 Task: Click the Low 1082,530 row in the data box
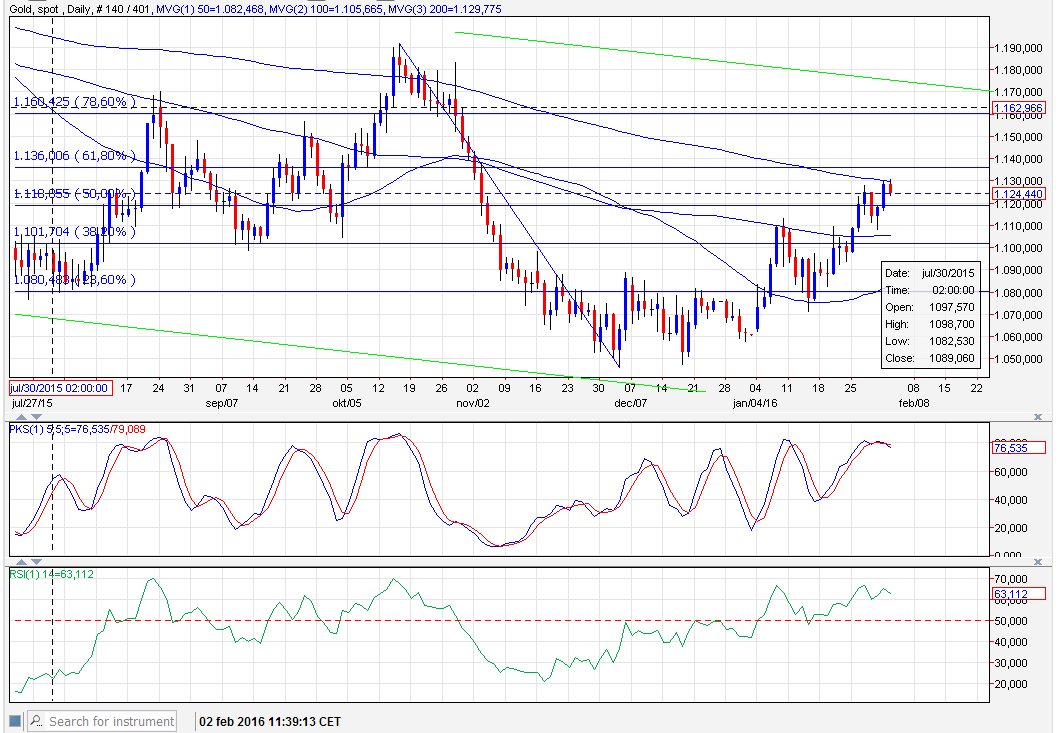coord(930,341)
